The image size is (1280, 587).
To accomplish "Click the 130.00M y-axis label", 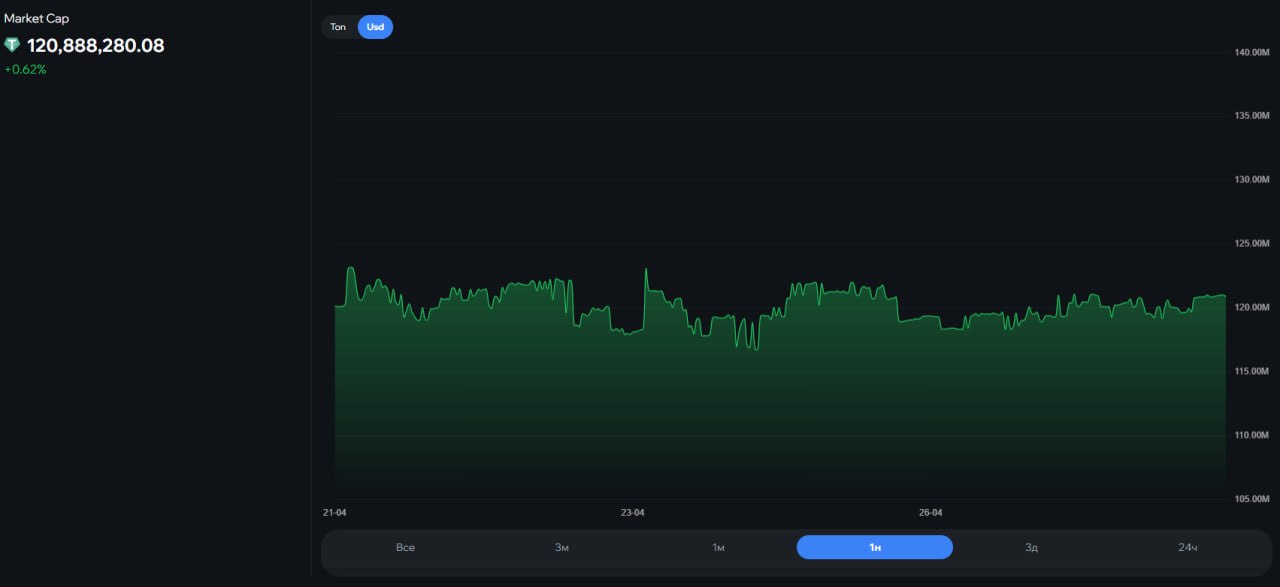I will click(1251, 180).
